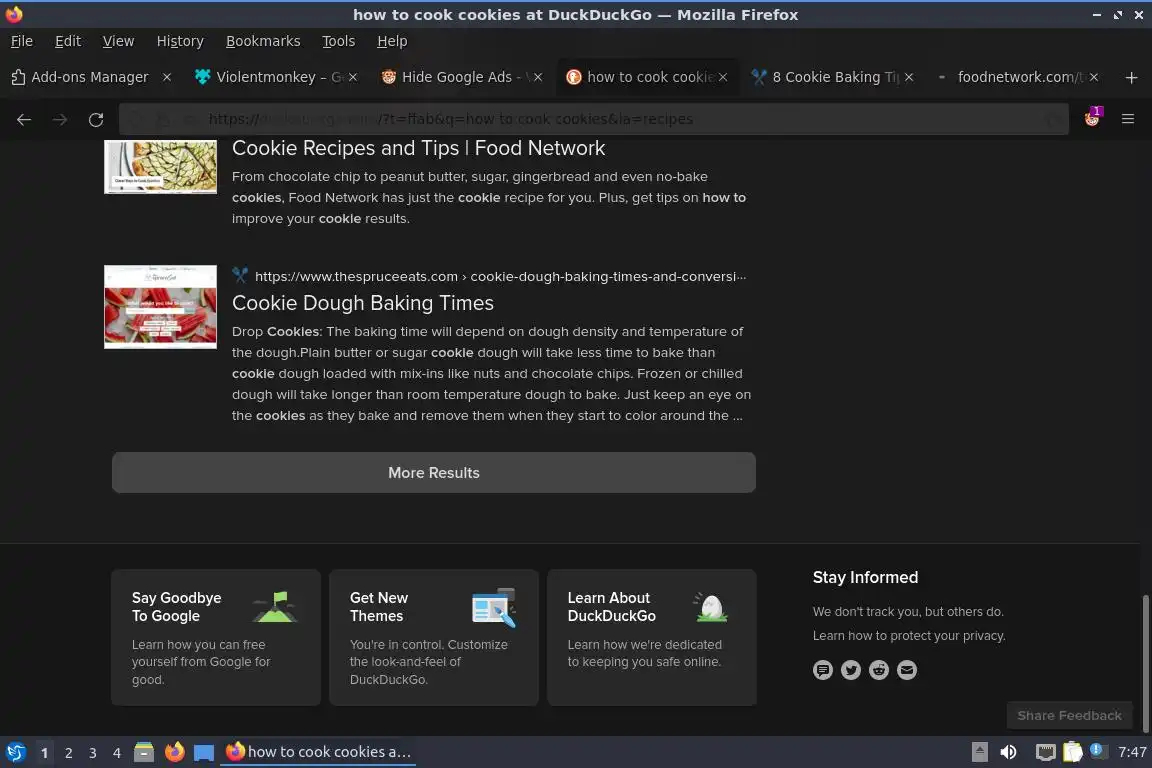Screen dimensions: 1152x768
Task: Open the Edit menu
Action: click(x=68, y=41)
